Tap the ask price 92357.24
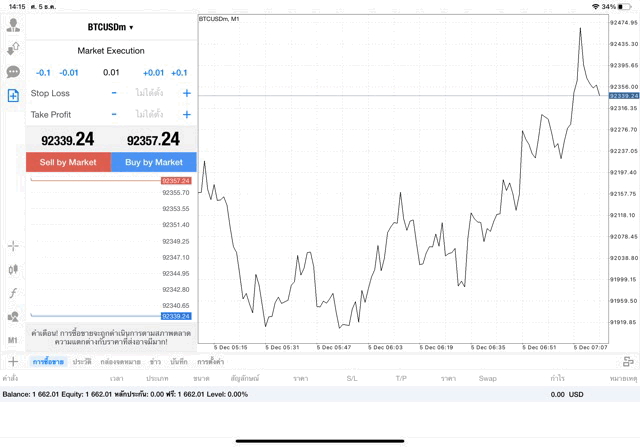 [x=153, y=140]
